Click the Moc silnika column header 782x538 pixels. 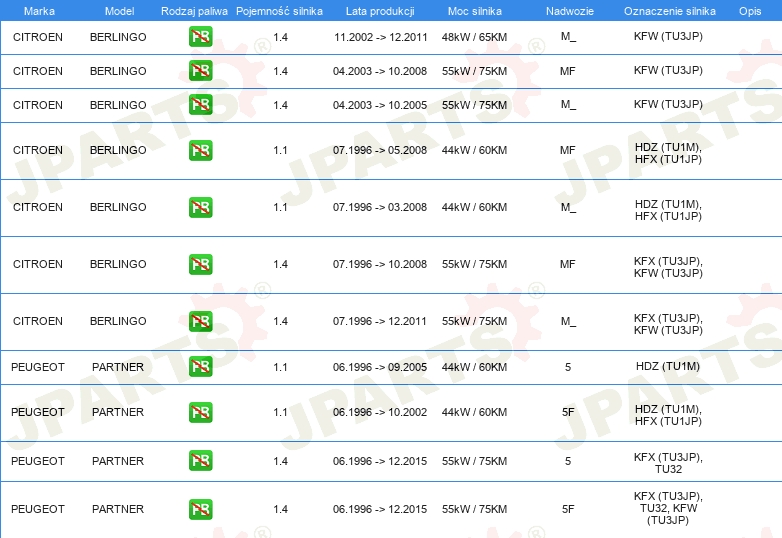click(x=474, y=11)
